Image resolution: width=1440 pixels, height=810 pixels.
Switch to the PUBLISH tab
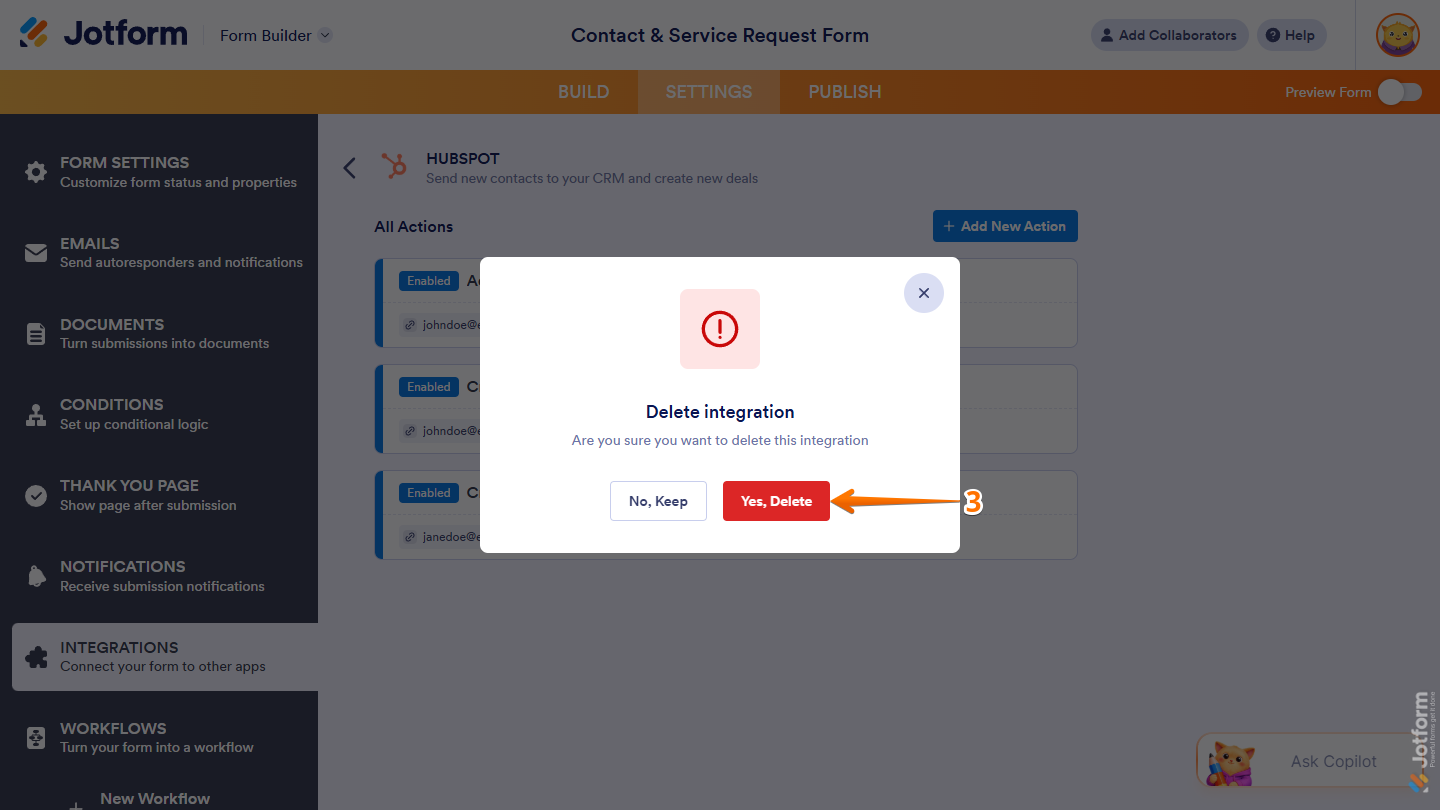845,91
